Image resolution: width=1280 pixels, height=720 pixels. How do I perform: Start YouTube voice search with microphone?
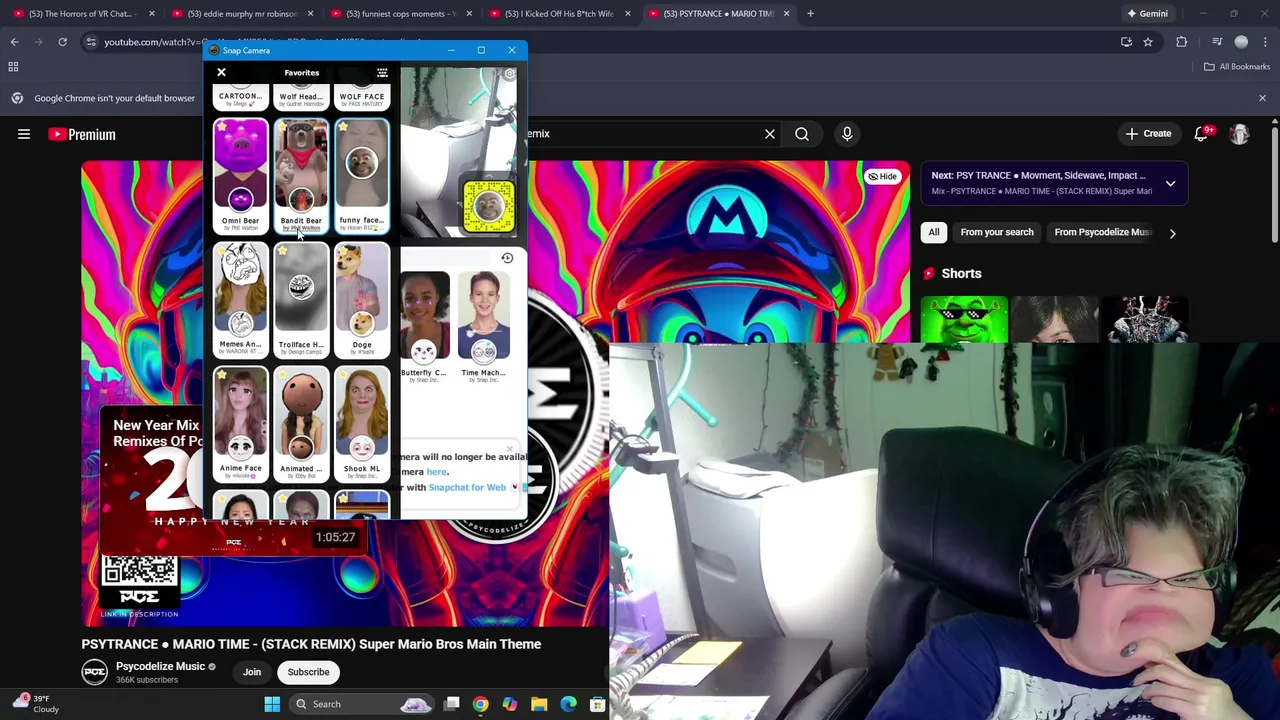847,133
